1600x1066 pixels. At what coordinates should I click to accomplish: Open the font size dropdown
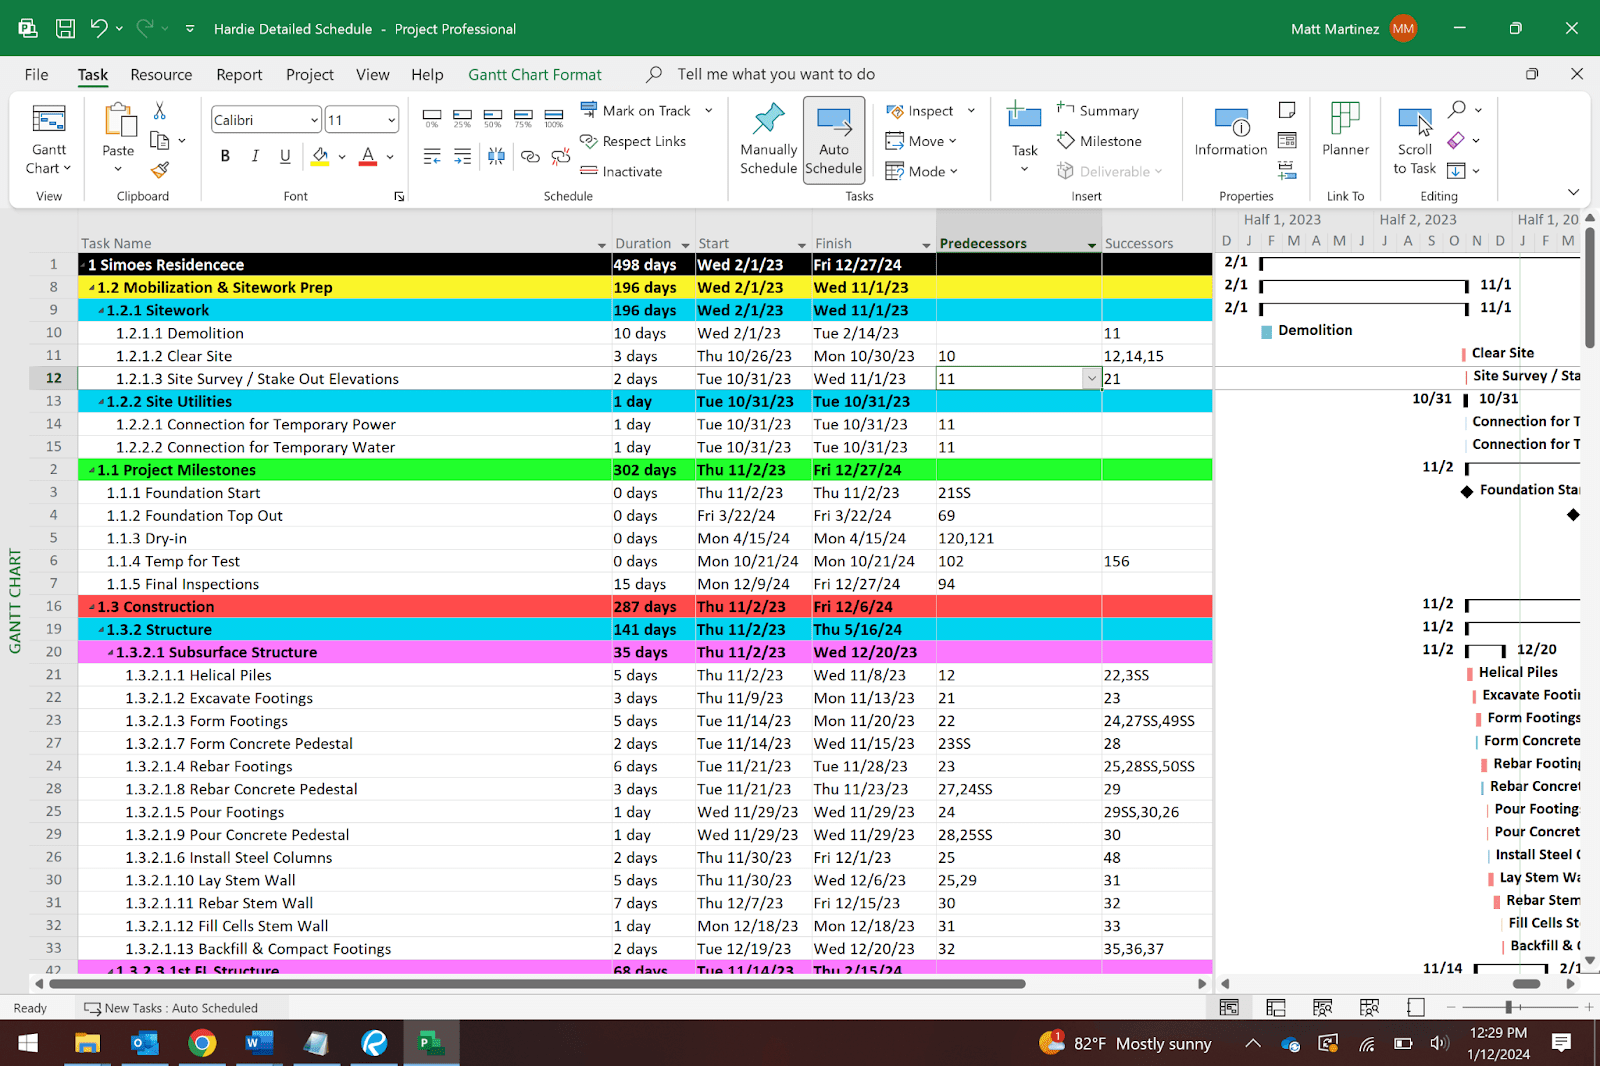(x=388, y=119)
